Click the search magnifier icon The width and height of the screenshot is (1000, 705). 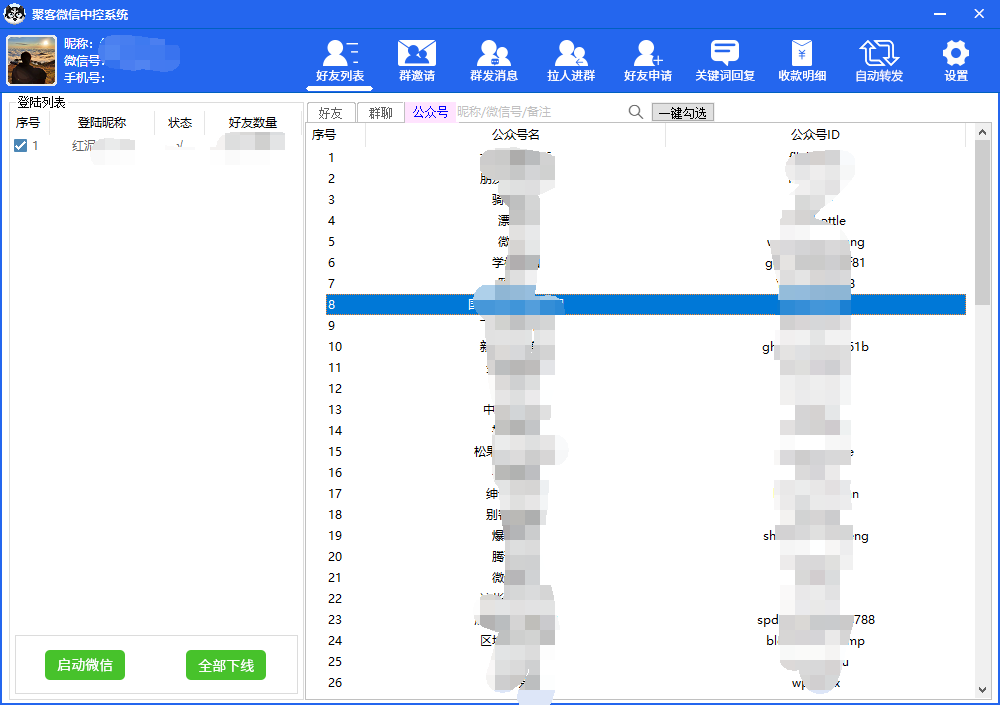[636, 112]
